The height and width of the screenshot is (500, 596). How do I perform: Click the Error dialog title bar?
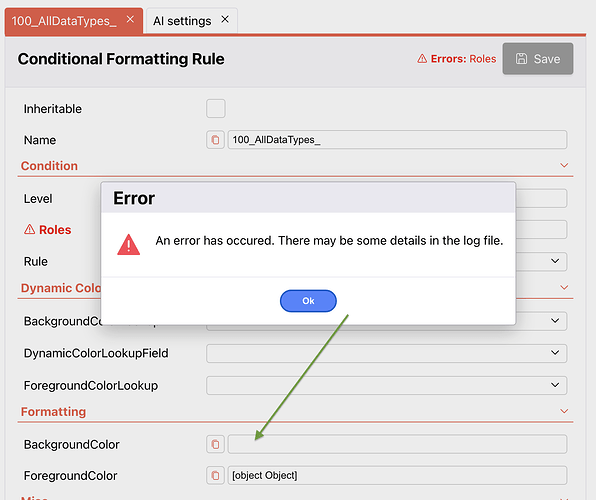308,198
